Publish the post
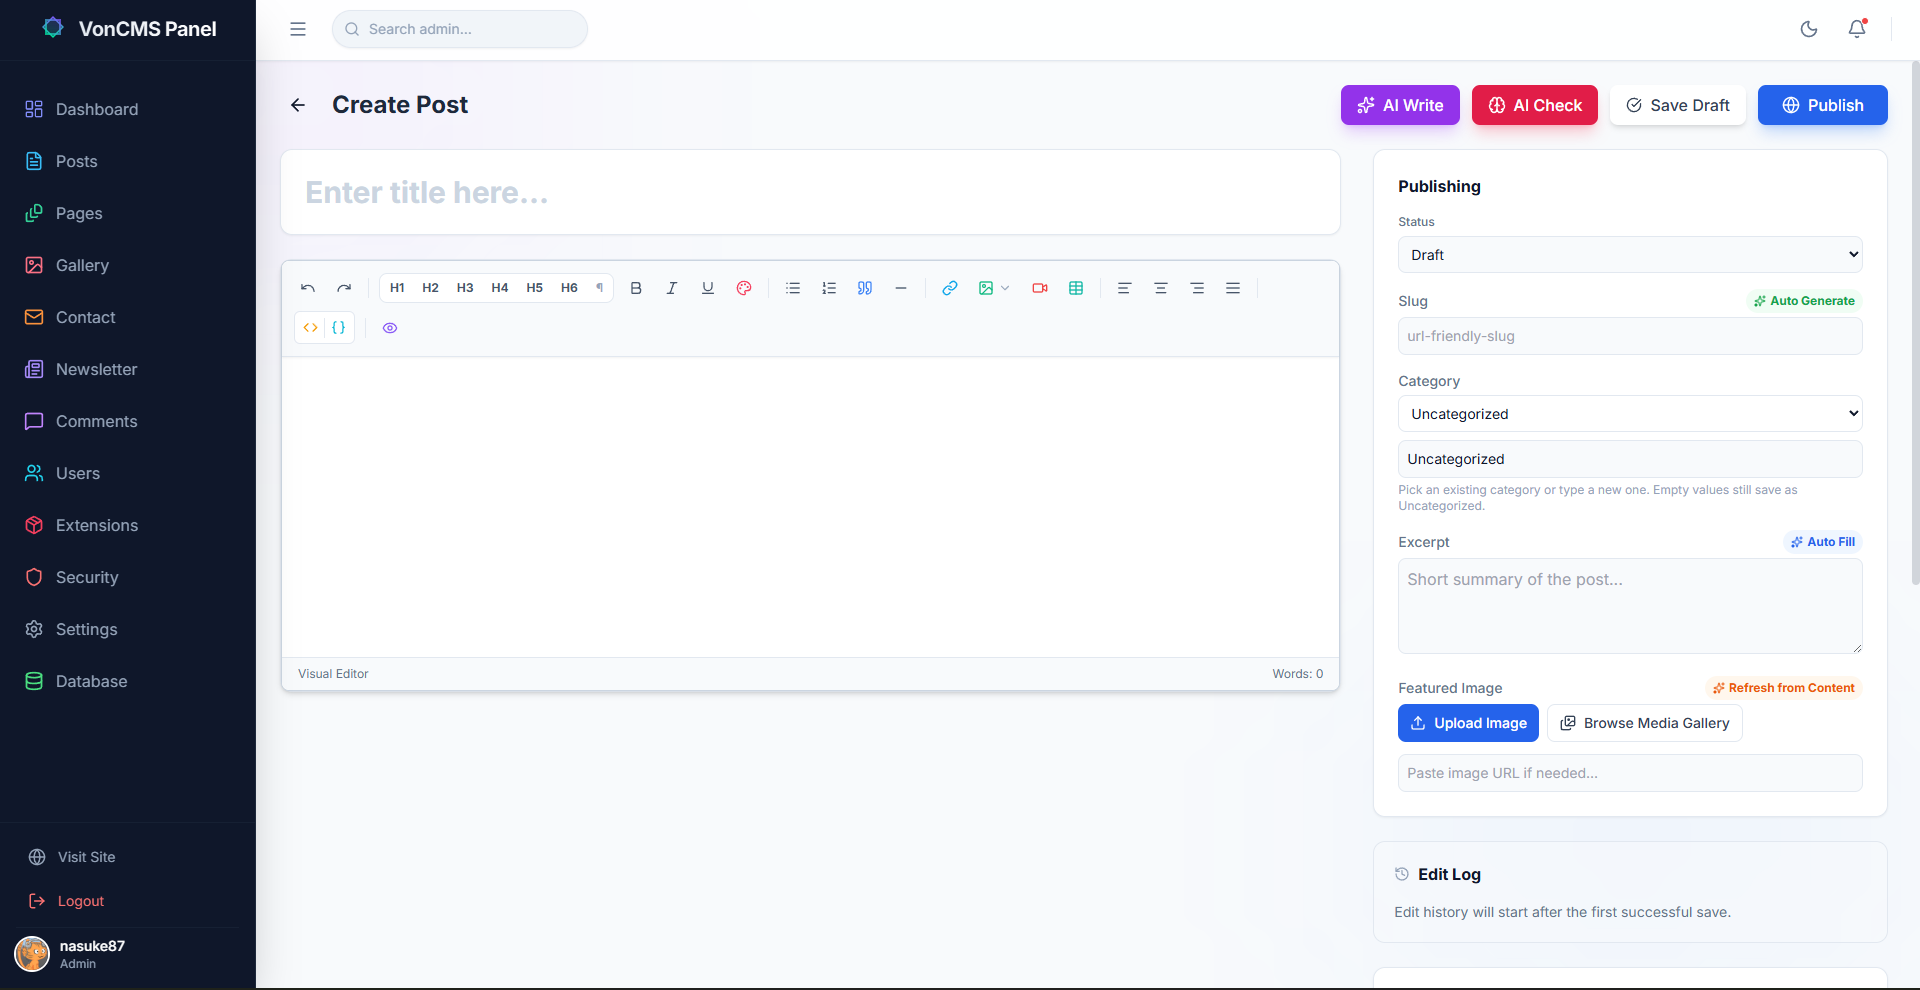The width and height of the screenshot is (1920, 990). tap(1822, 105)
